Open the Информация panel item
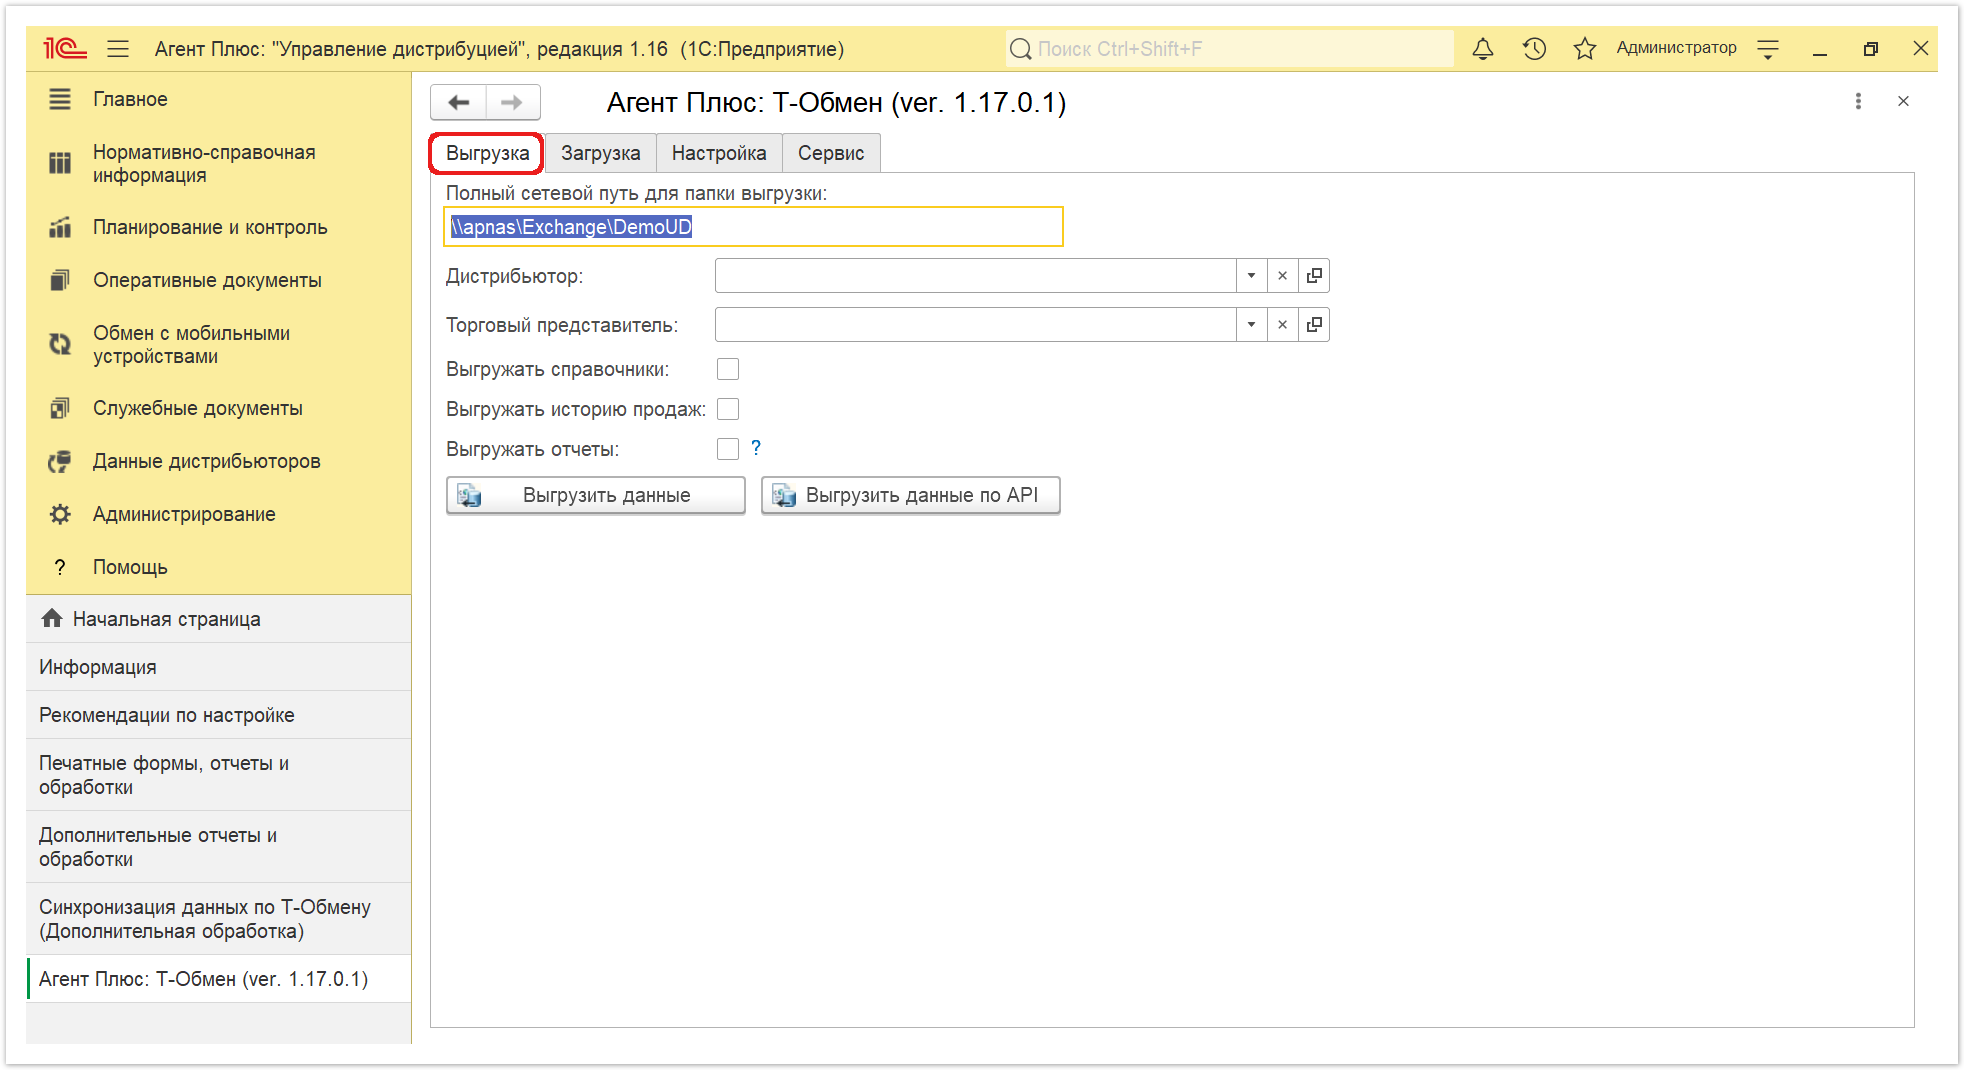Image resolution: width=1964 pixels, height=1070 pixels. 218,667
